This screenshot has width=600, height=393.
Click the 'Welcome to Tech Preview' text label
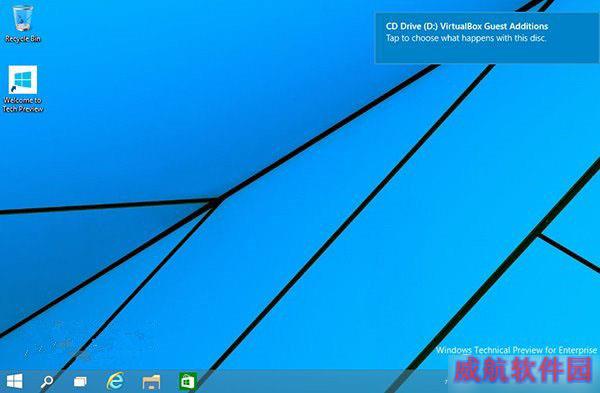23,104
